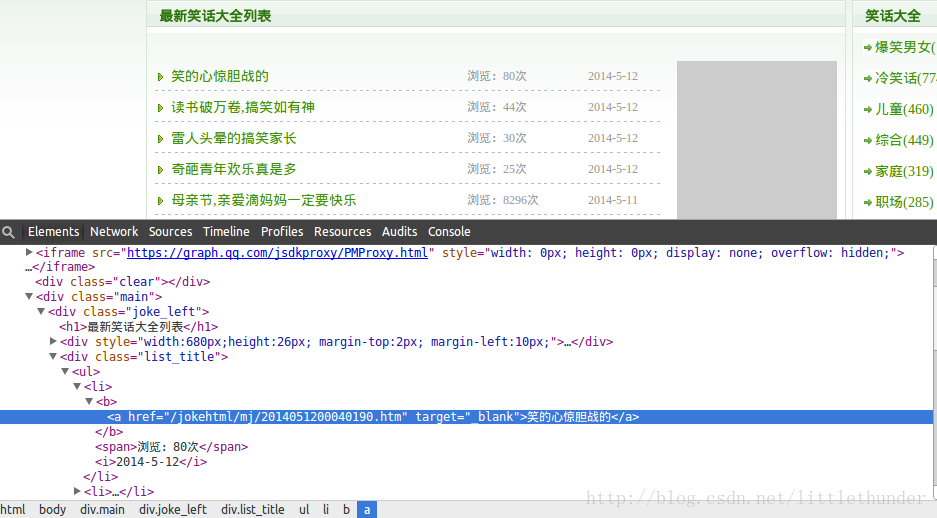Click arrow icon beside 综合(449) category
The height and width of the screenshot is (518, 937).
868,140
